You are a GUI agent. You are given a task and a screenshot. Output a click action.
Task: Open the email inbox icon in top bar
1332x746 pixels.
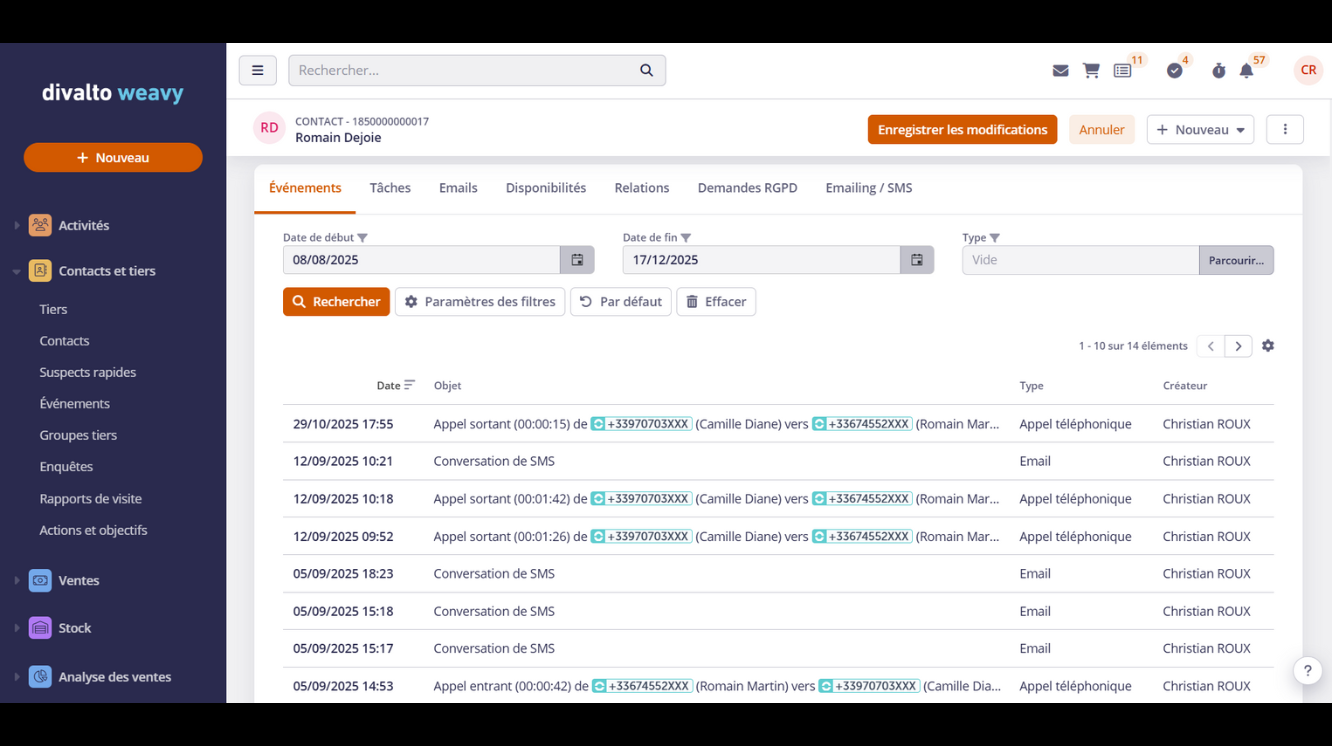(1060, 70)
